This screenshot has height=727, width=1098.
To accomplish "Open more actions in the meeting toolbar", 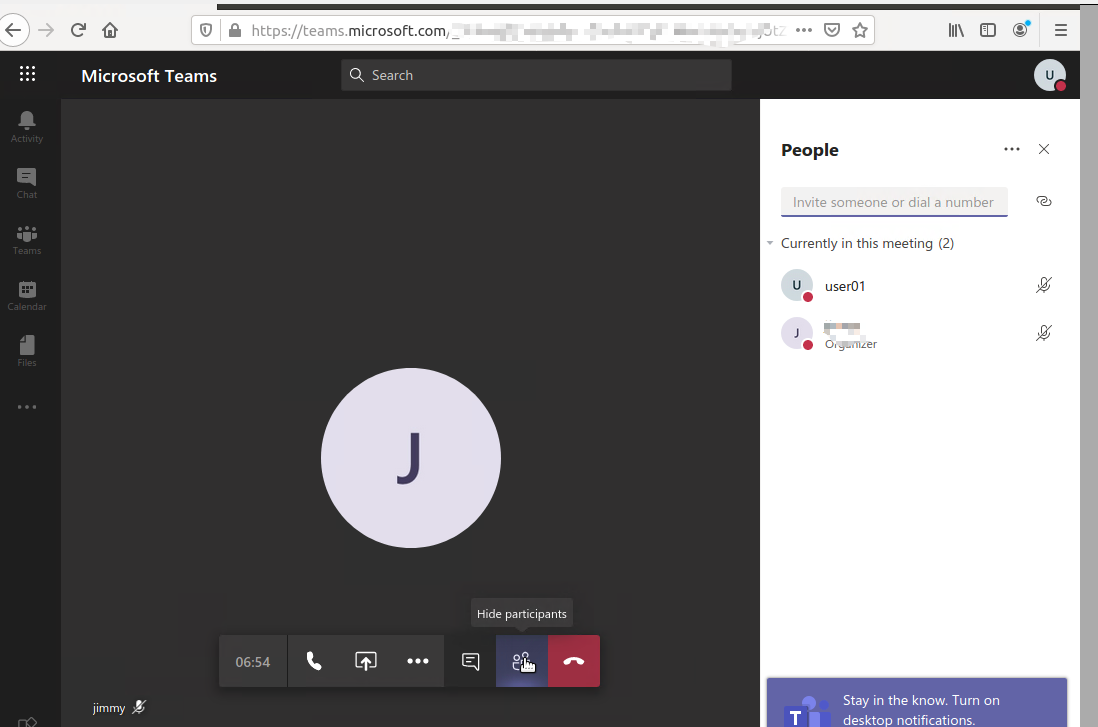I will pos(417,661).
